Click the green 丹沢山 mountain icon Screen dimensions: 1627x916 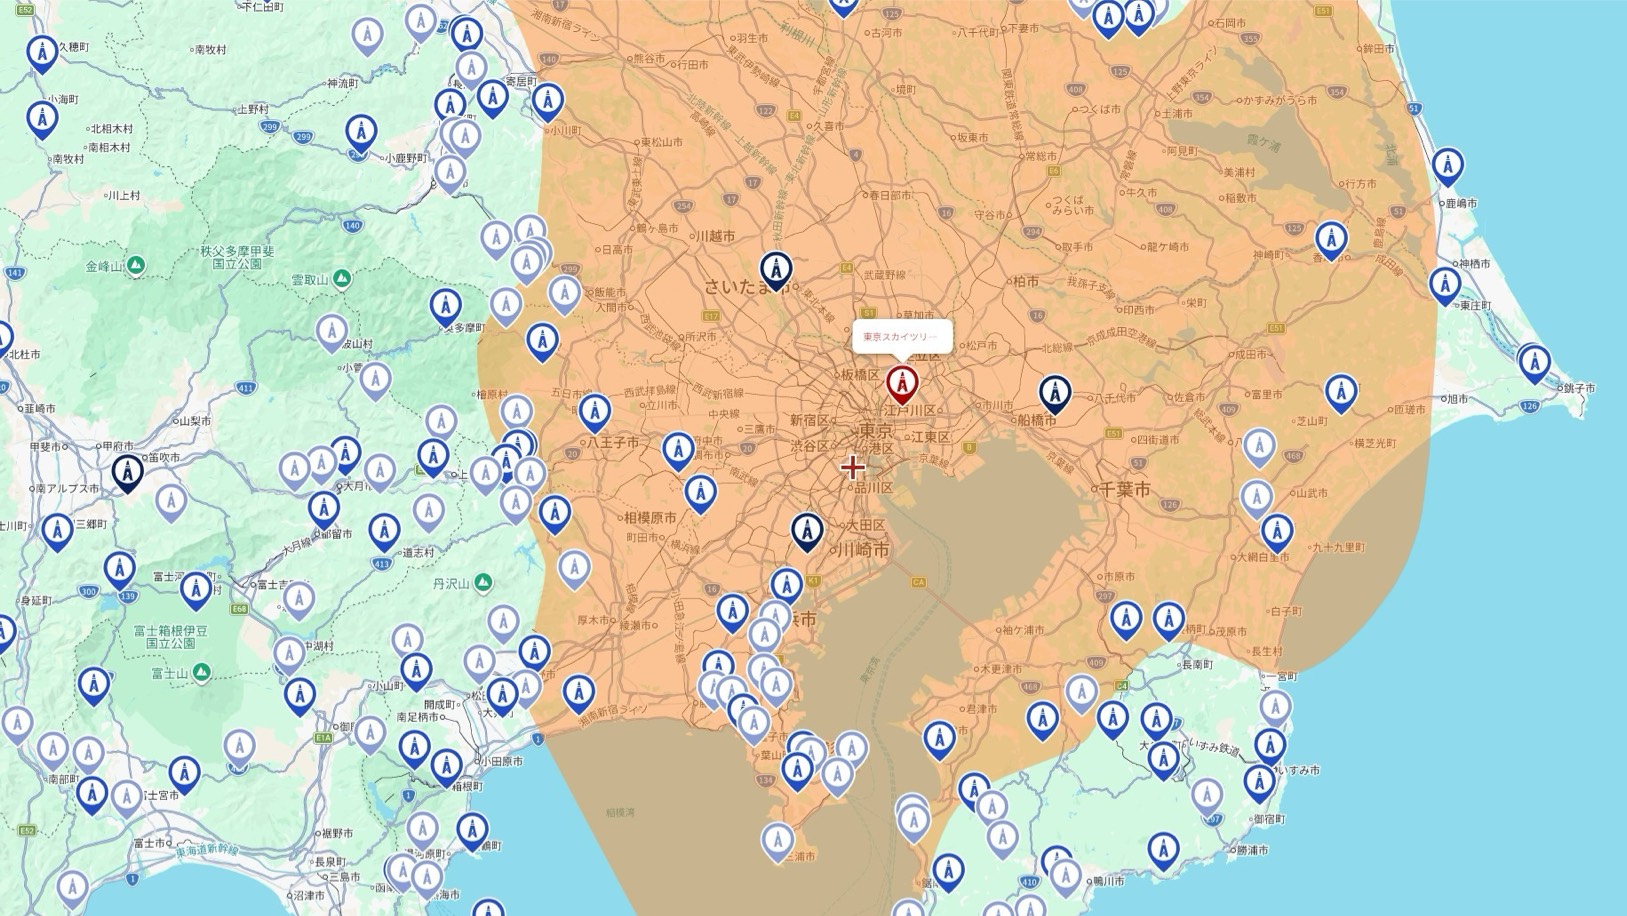pyautogui.click(x=483, y=581)
